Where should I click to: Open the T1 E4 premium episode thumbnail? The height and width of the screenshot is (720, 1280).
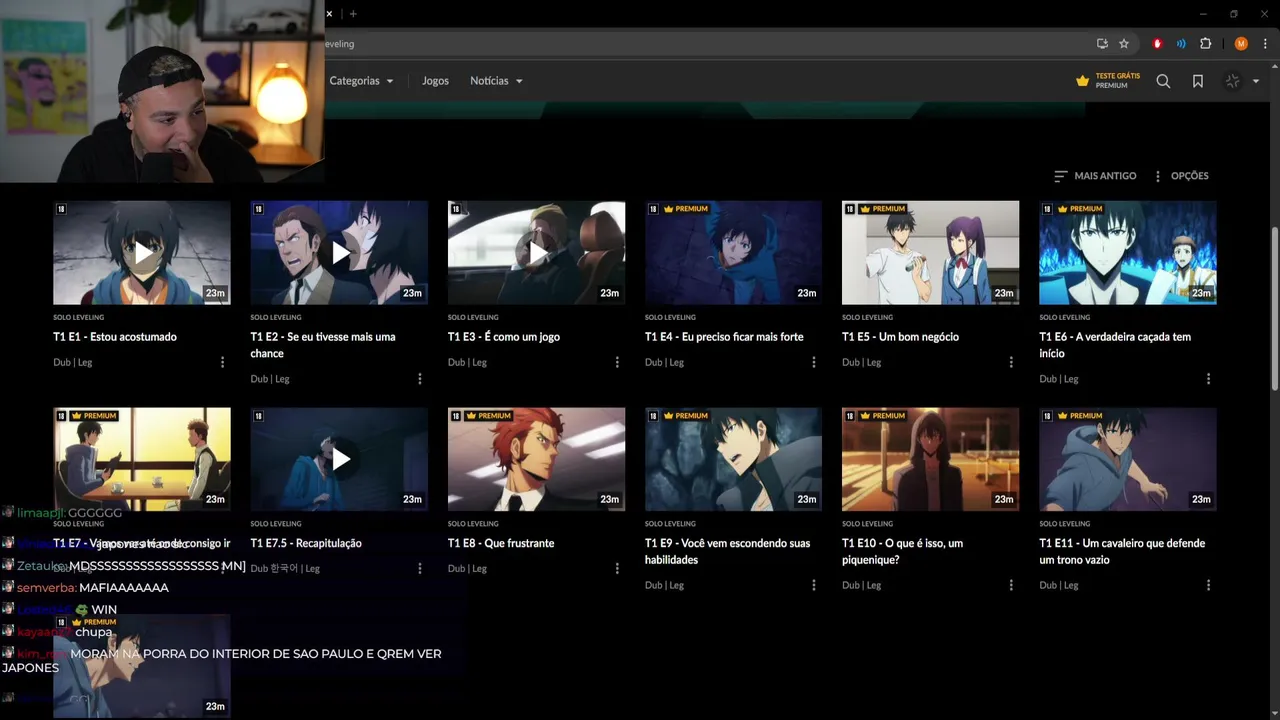tap(733, 253)
